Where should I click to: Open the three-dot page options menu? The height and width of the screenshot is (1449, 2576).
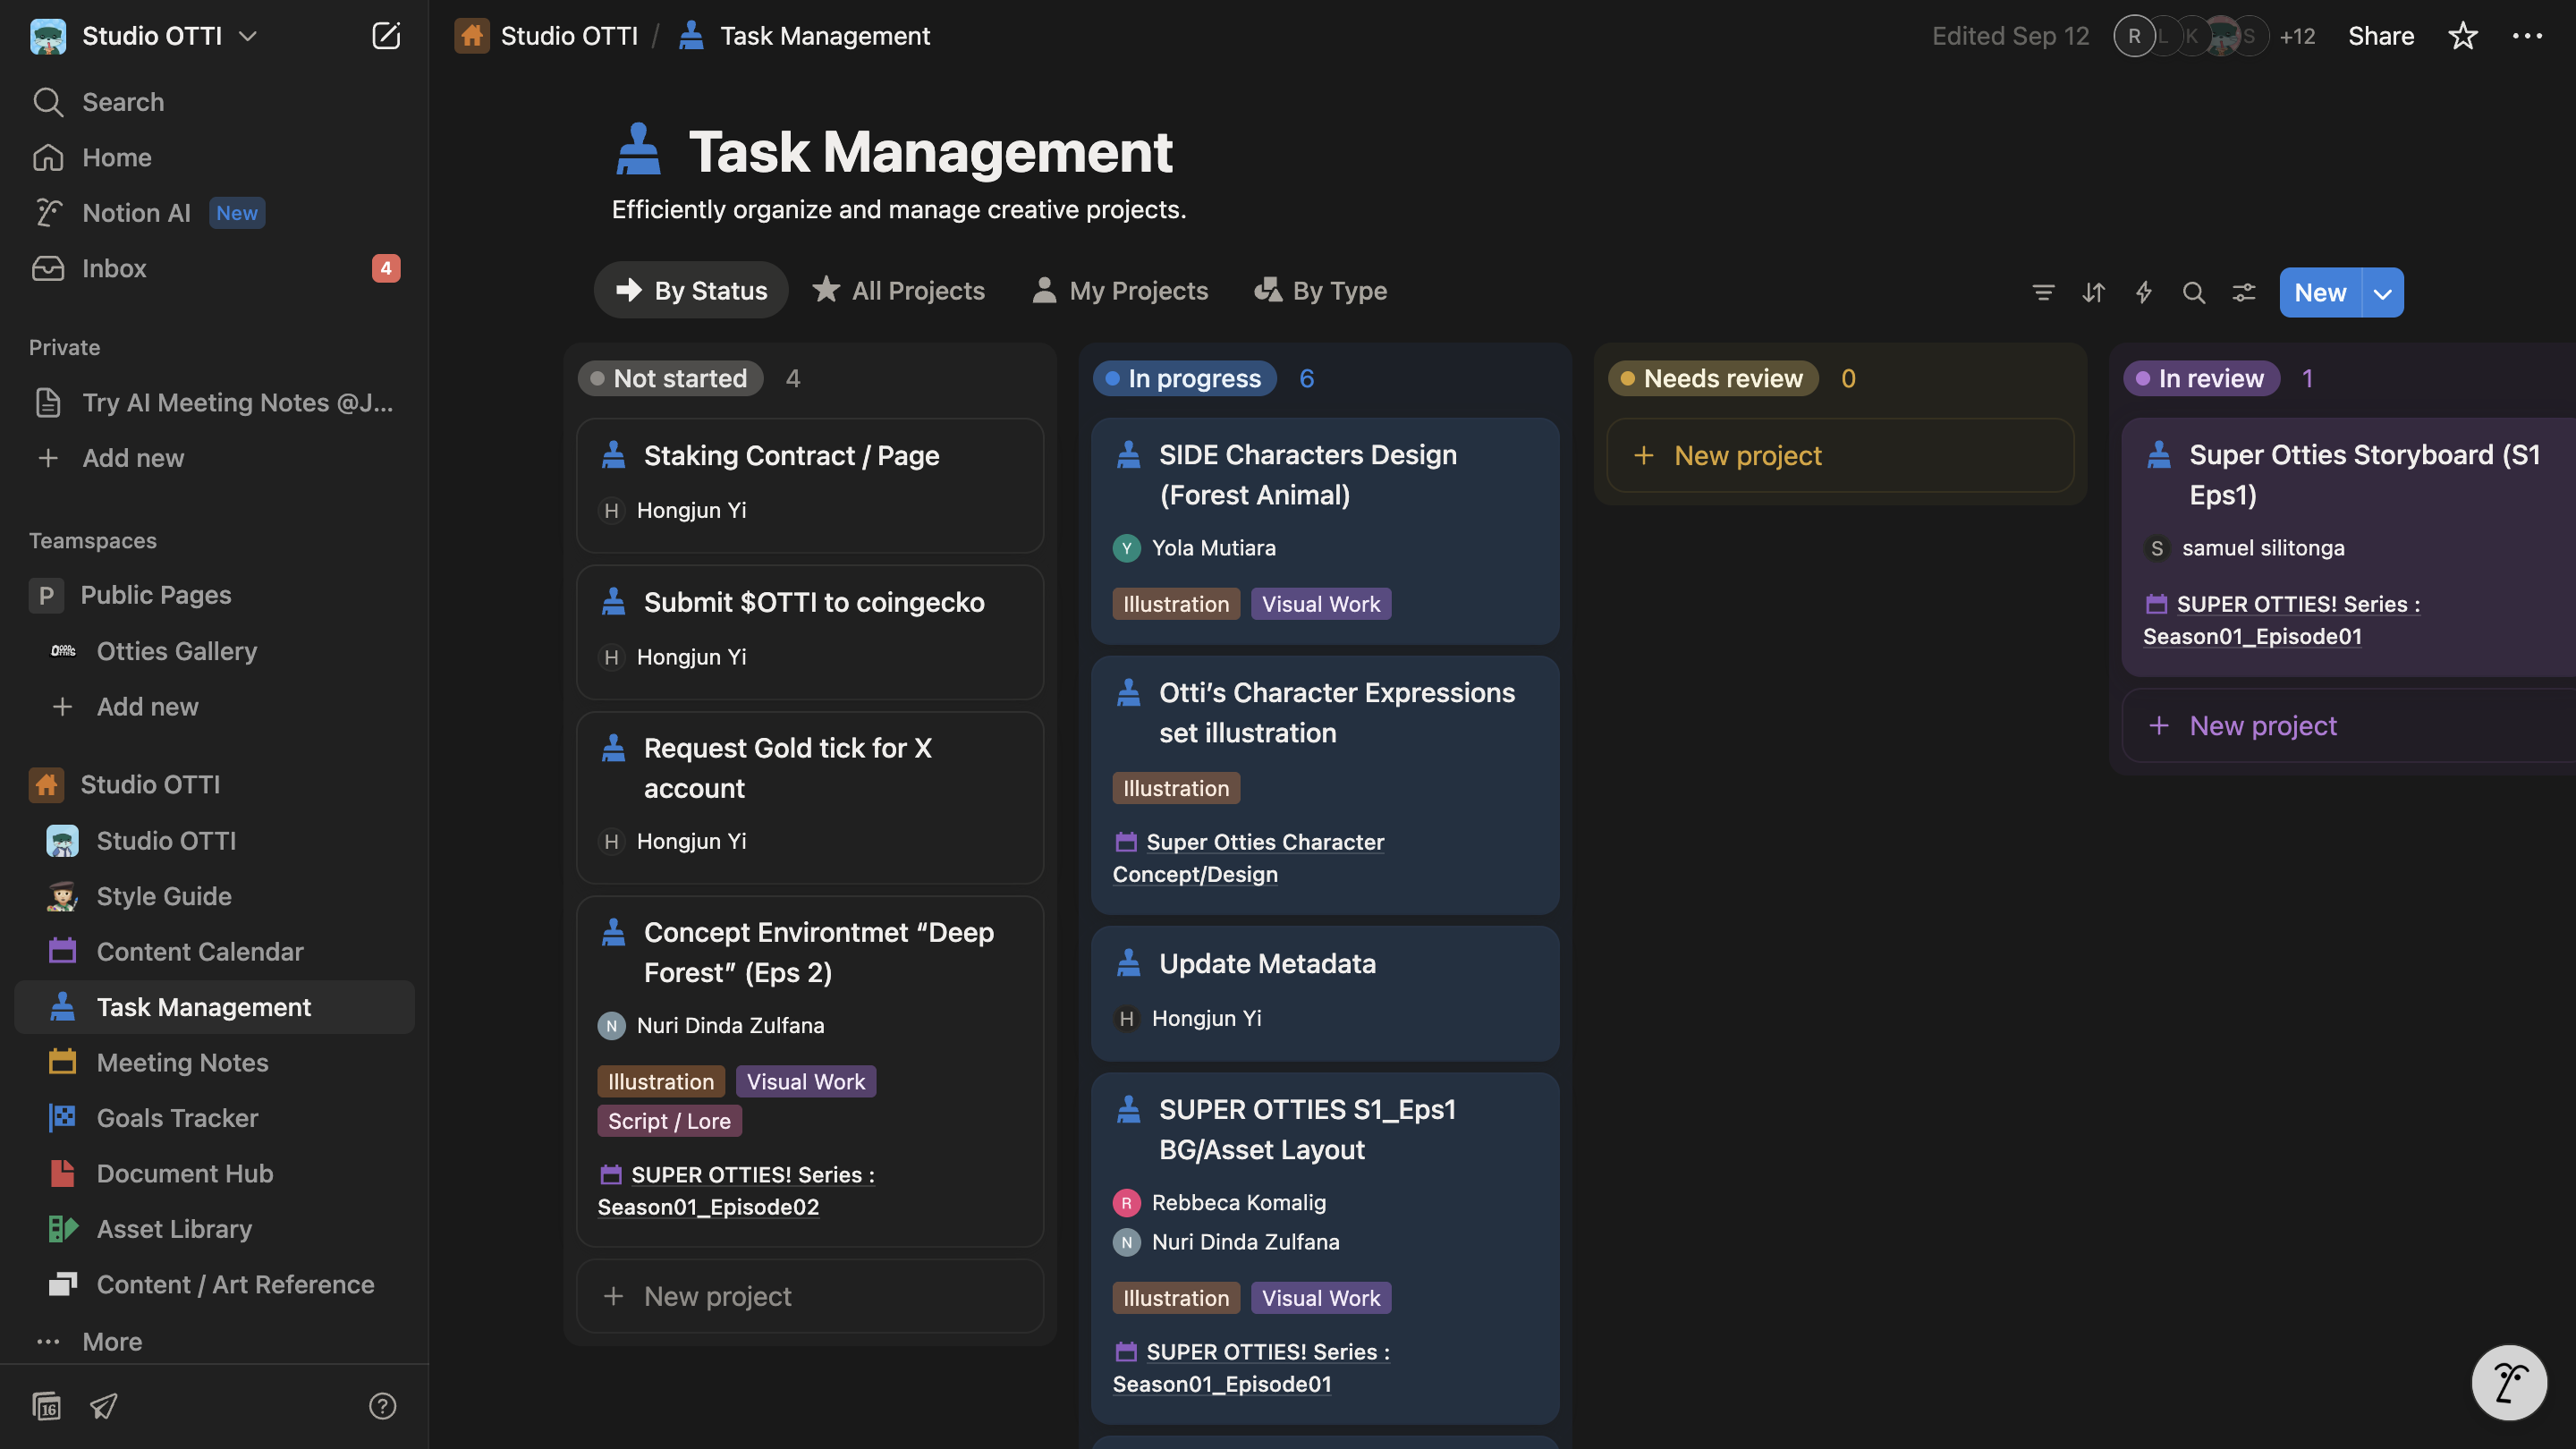(x=2527, y=36)
